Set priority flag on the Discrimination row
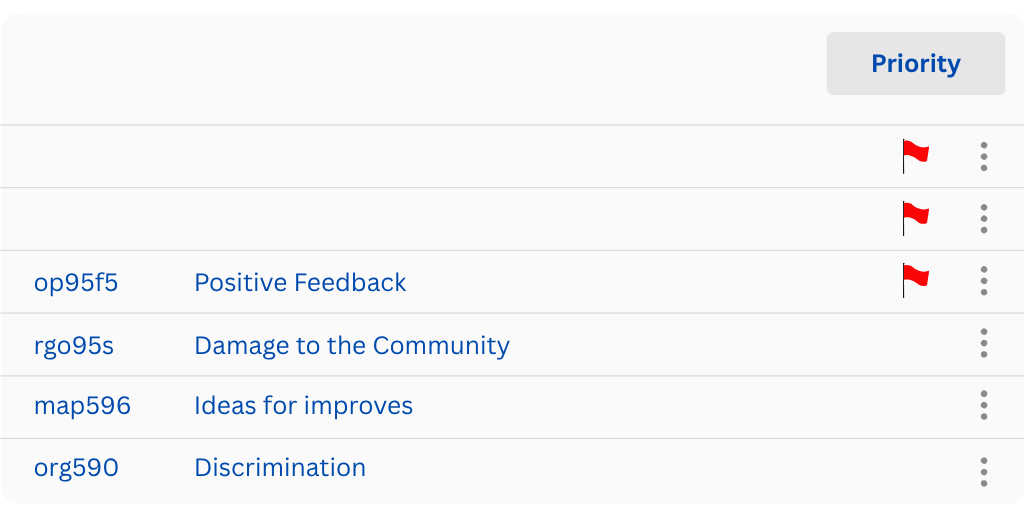1024x510 pixels. tap(915, 470)
